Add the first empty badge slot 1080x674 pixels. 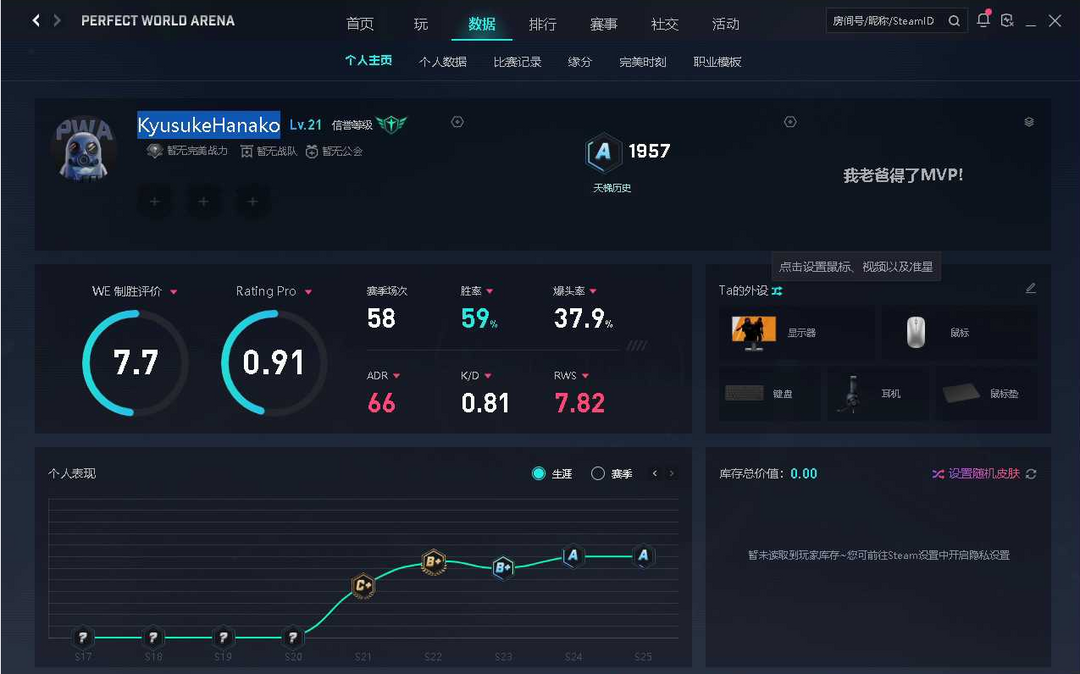155,202
